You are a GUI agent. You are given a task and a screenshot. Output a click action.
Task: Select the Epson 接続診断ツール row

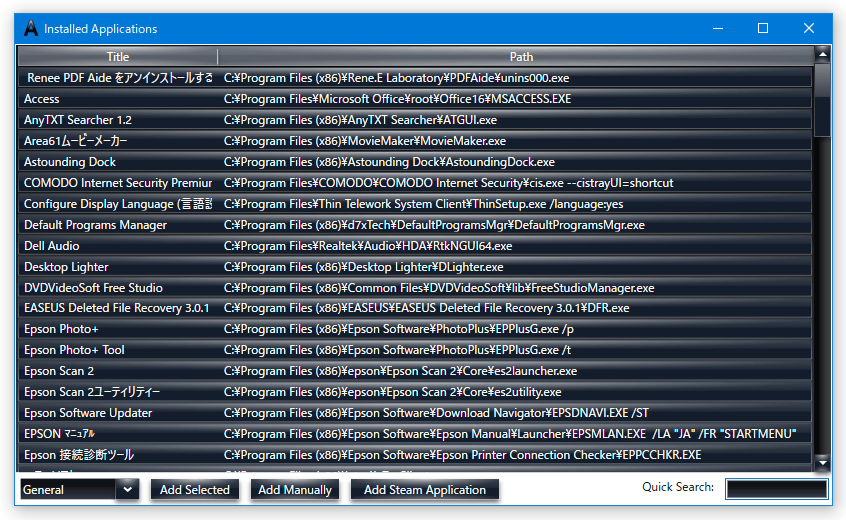click(415, 455)
